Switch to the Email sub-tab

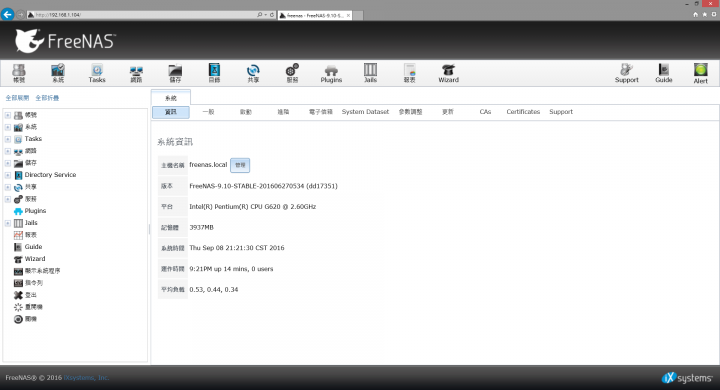pyautogui.click(x=321, y=112)
